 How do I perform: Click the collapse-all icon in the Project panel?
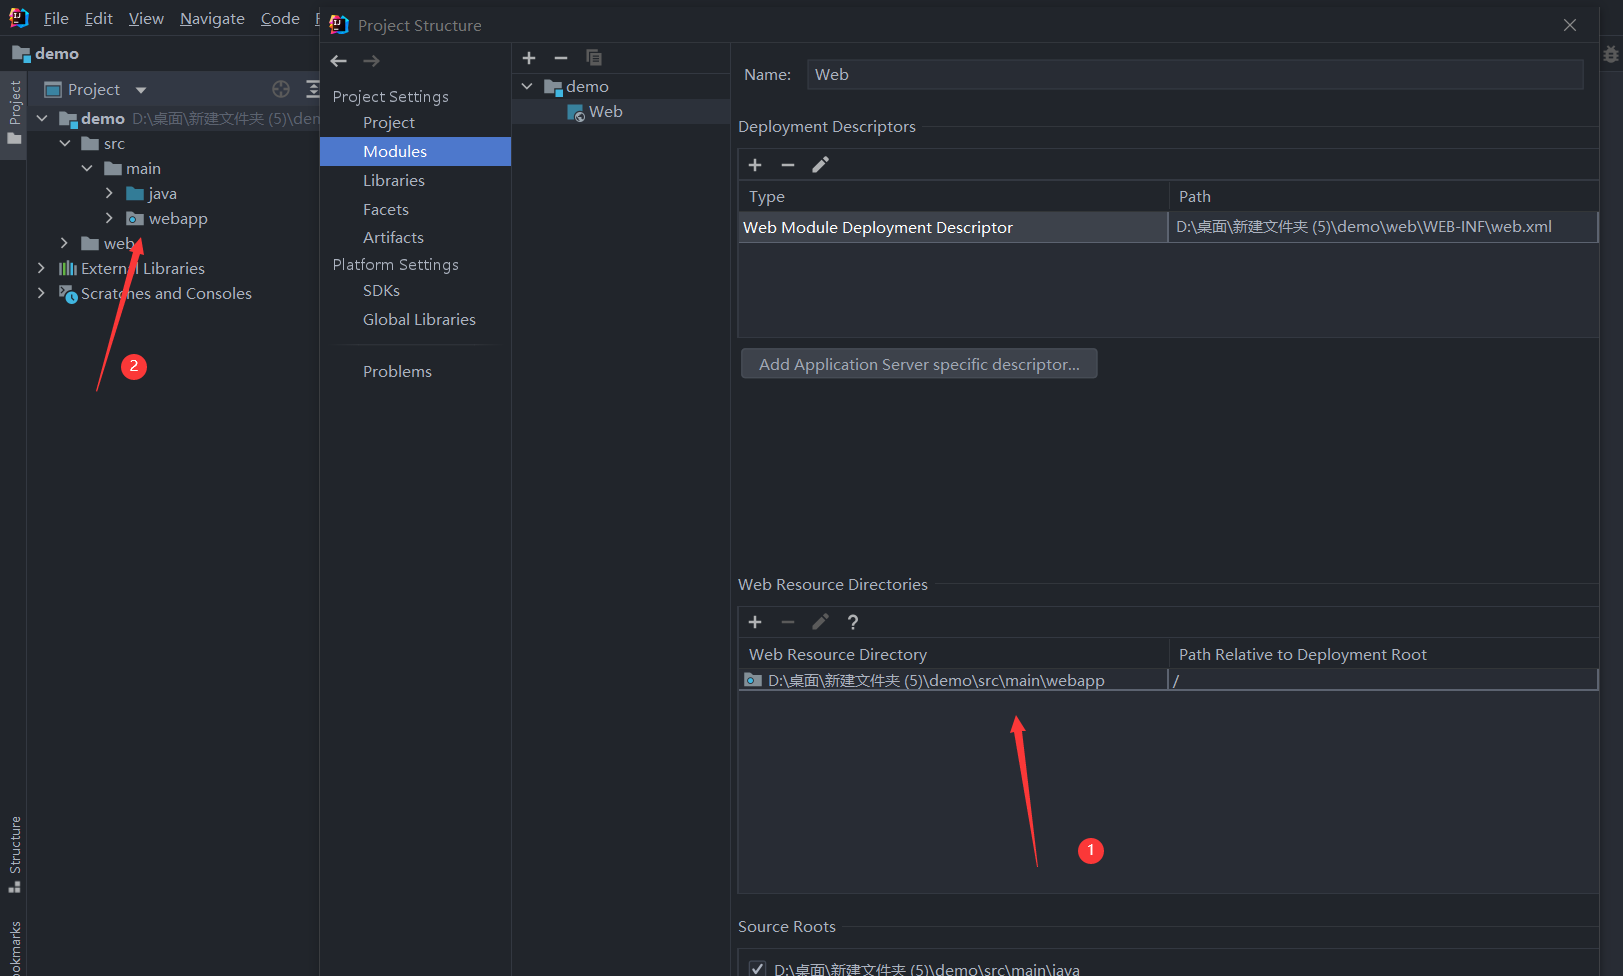(x=312, y=89)
